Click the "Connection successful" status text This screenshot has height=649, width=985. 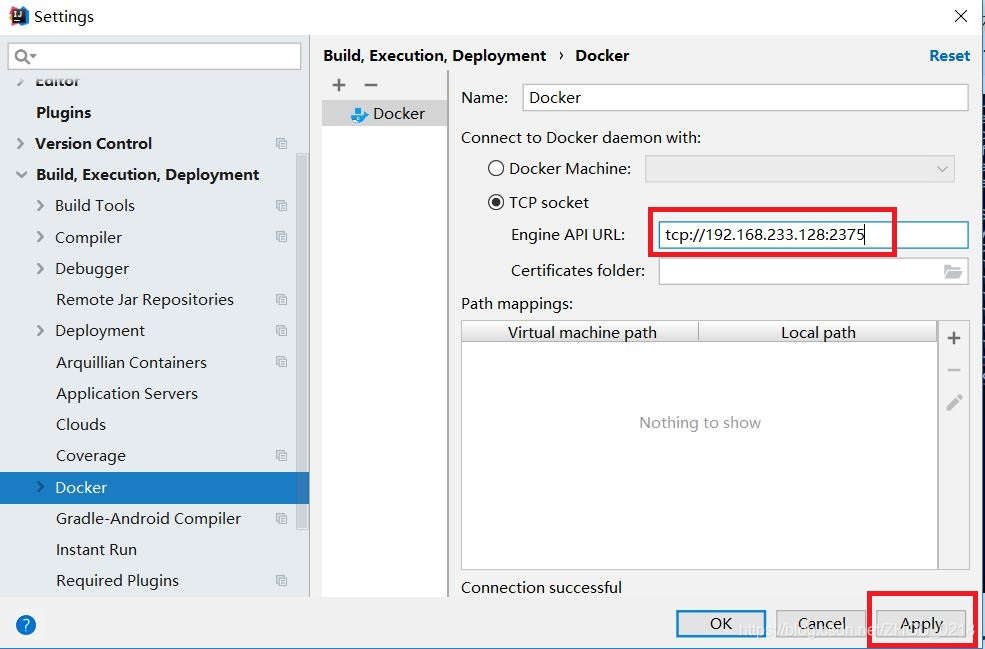pyautogui.click(x=541, y=587)
